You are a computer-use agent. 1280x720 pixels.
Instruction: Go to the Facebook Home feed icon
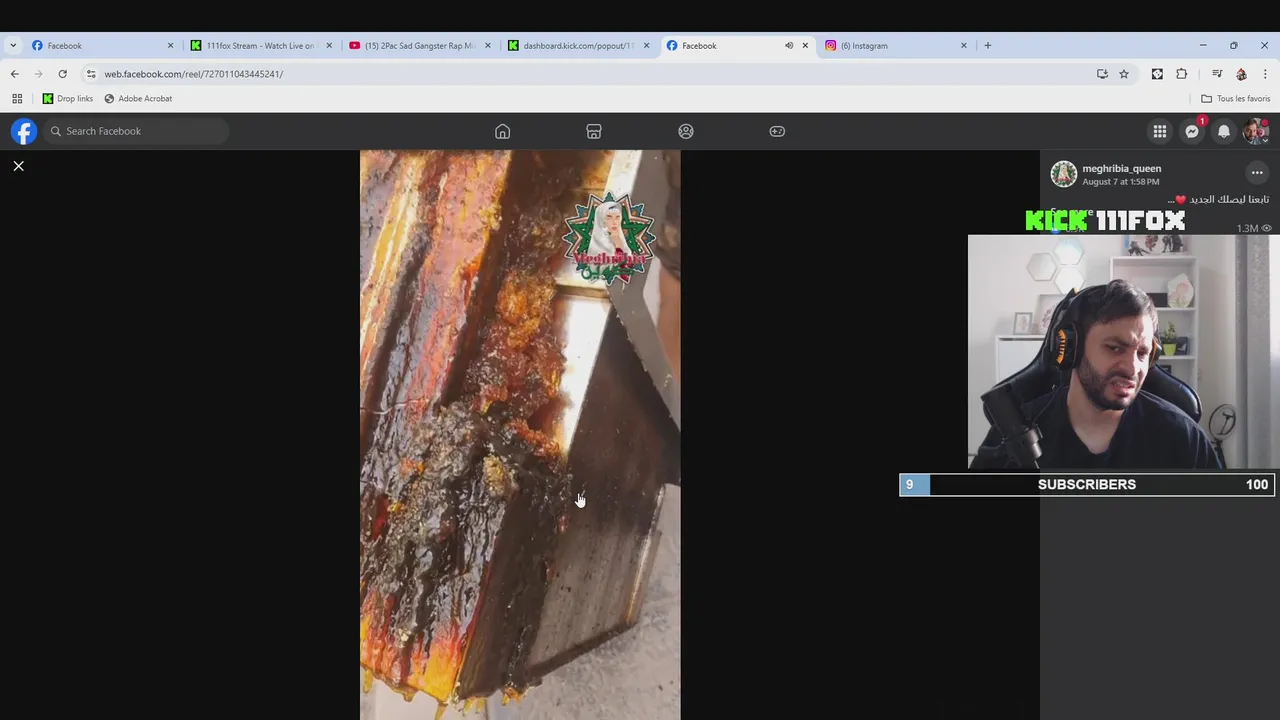pos(502,131)
